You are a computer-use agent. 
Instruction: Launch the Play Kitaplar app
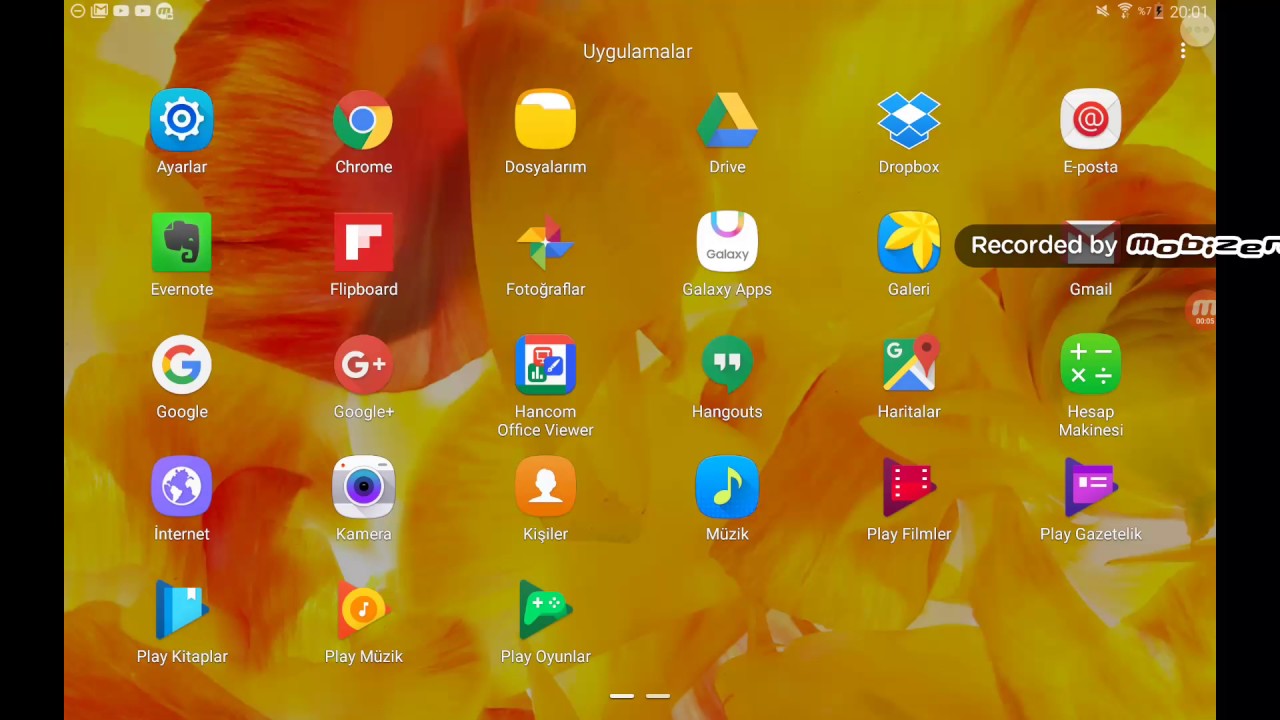coord(181,610)
